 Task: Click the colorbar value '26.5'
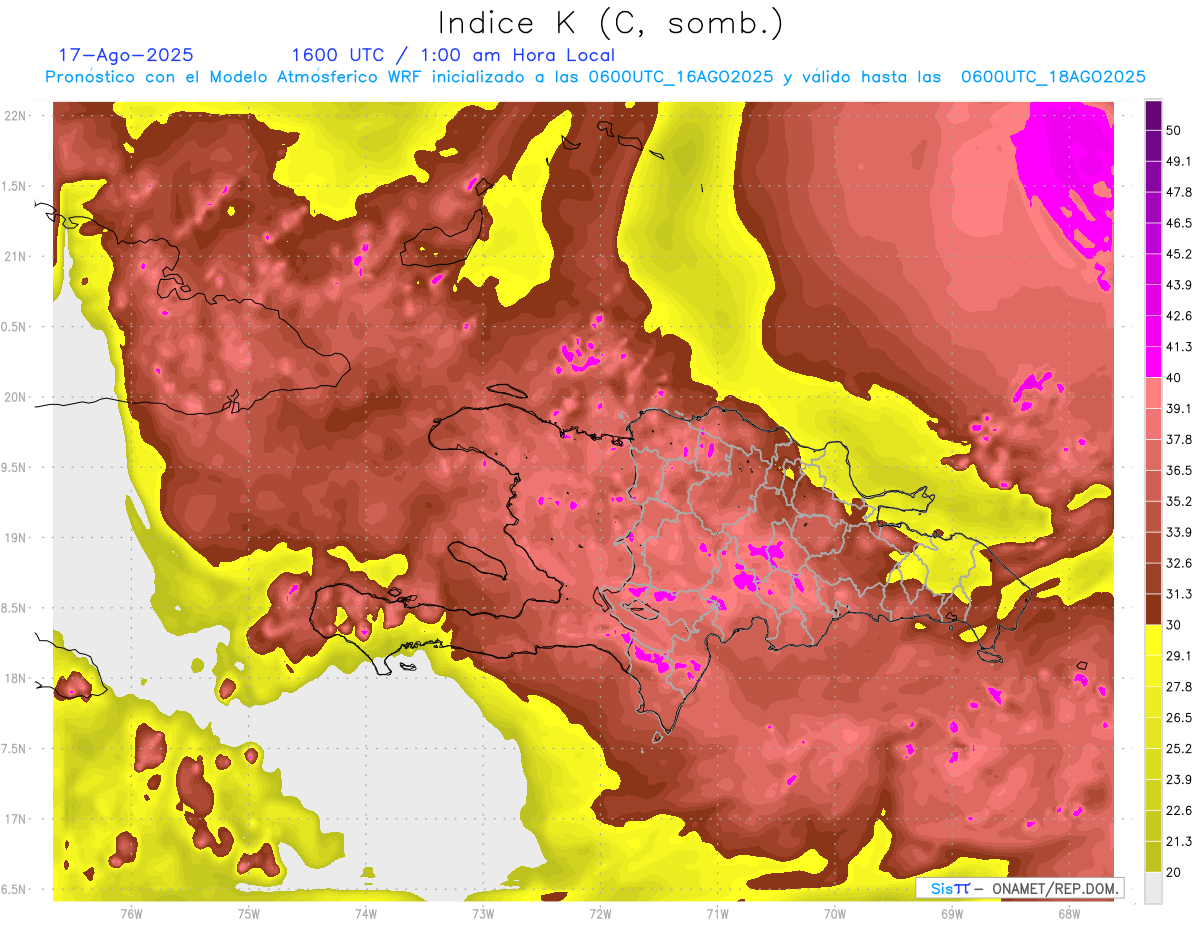(x=1179, y=717)
